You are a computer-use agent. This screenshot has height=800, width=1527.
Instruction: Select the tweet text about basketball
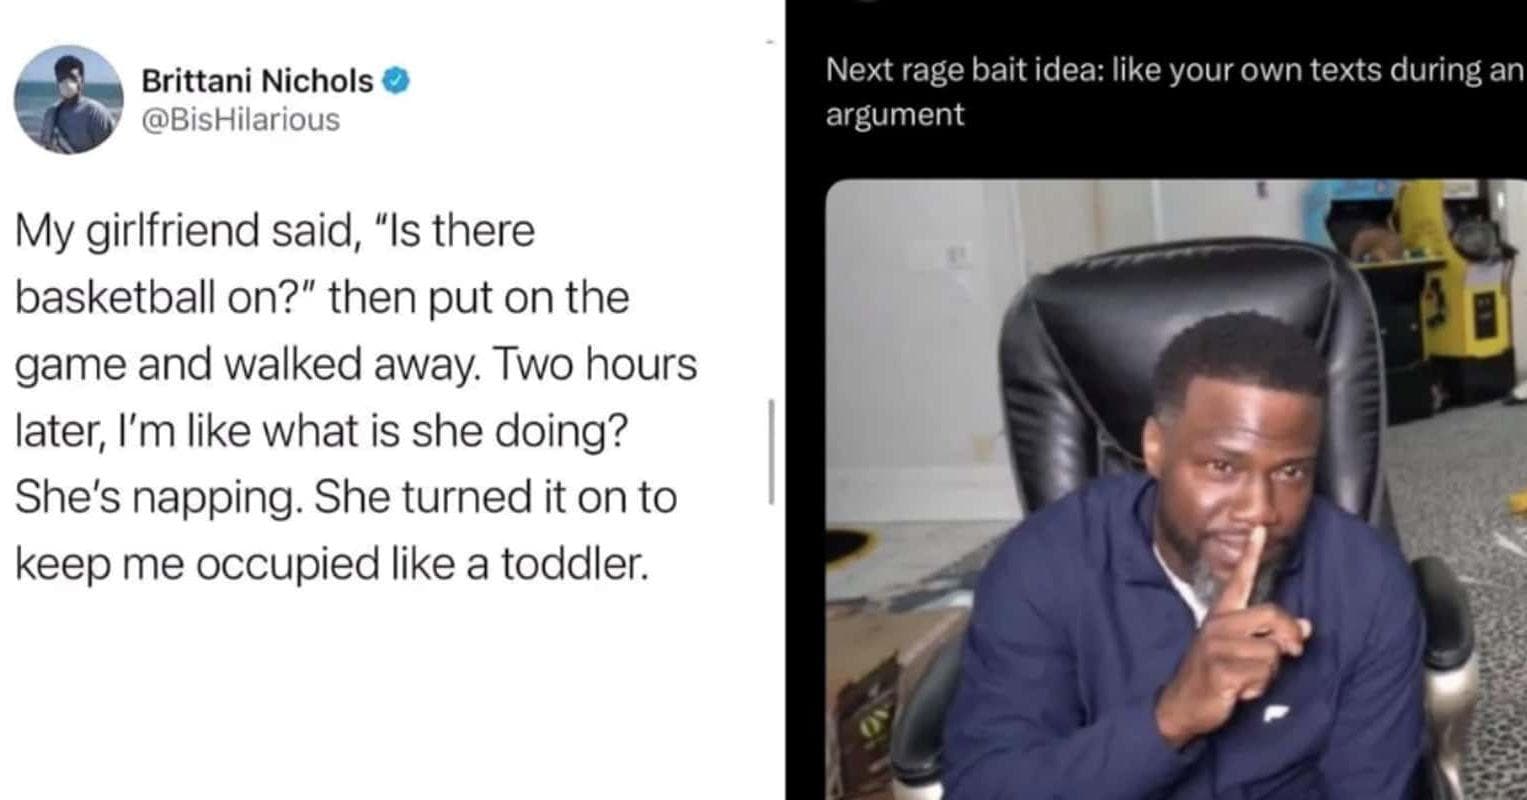[356, 398]
